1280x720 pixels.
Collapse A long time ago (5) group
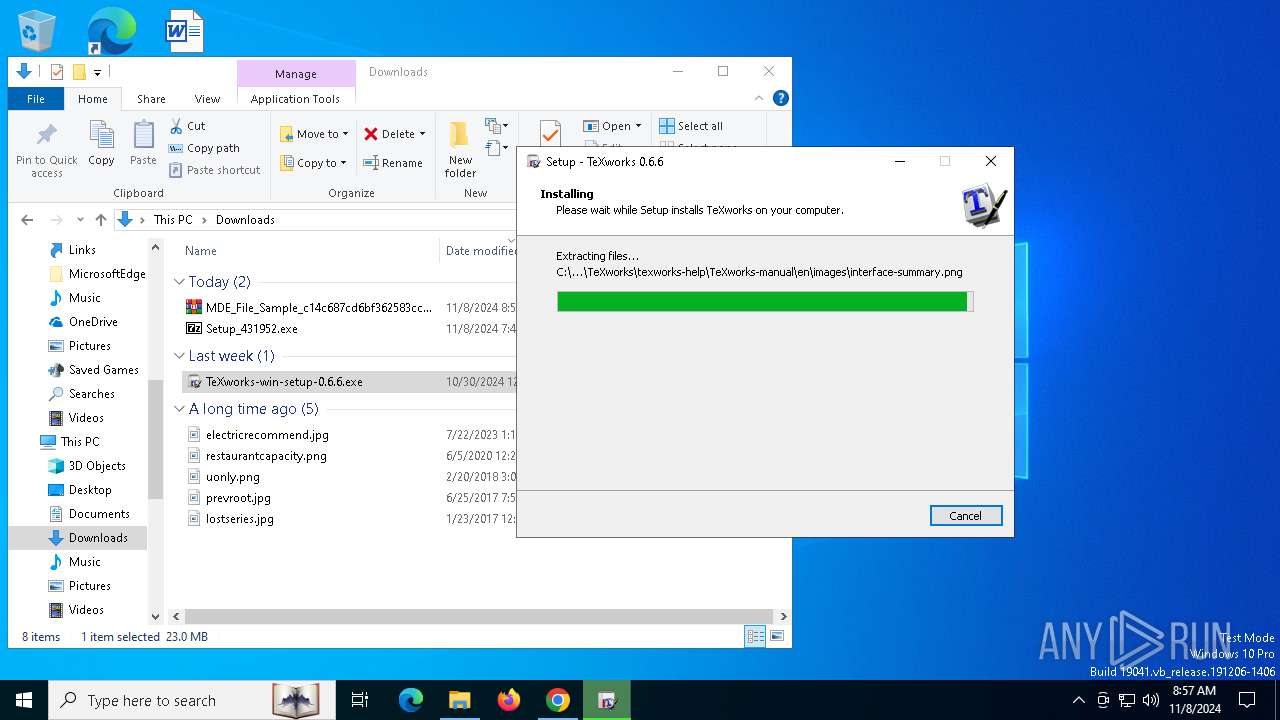point(180,409)
